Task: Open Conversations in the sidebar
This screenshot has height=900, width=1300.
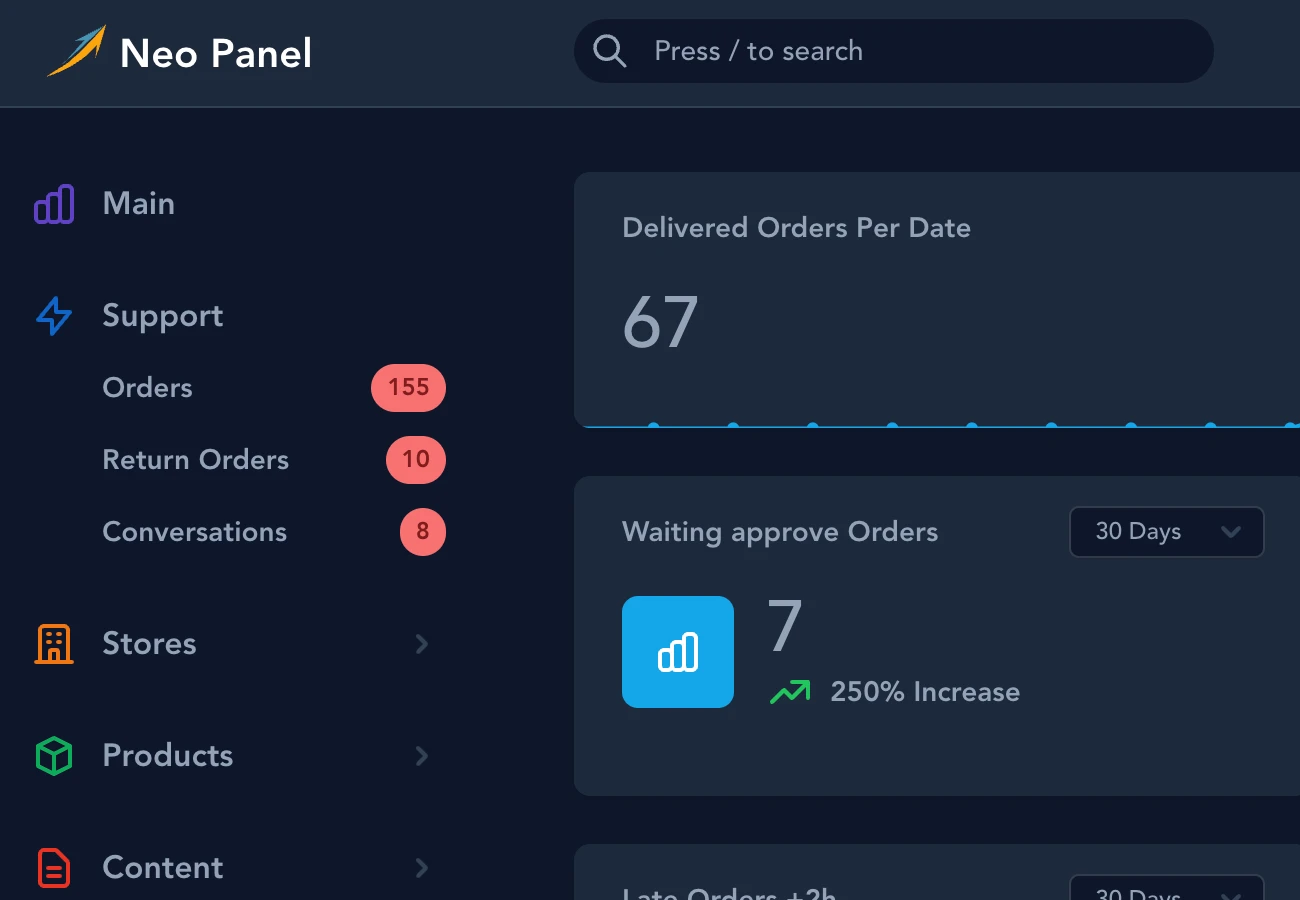Action: point(195,532)
